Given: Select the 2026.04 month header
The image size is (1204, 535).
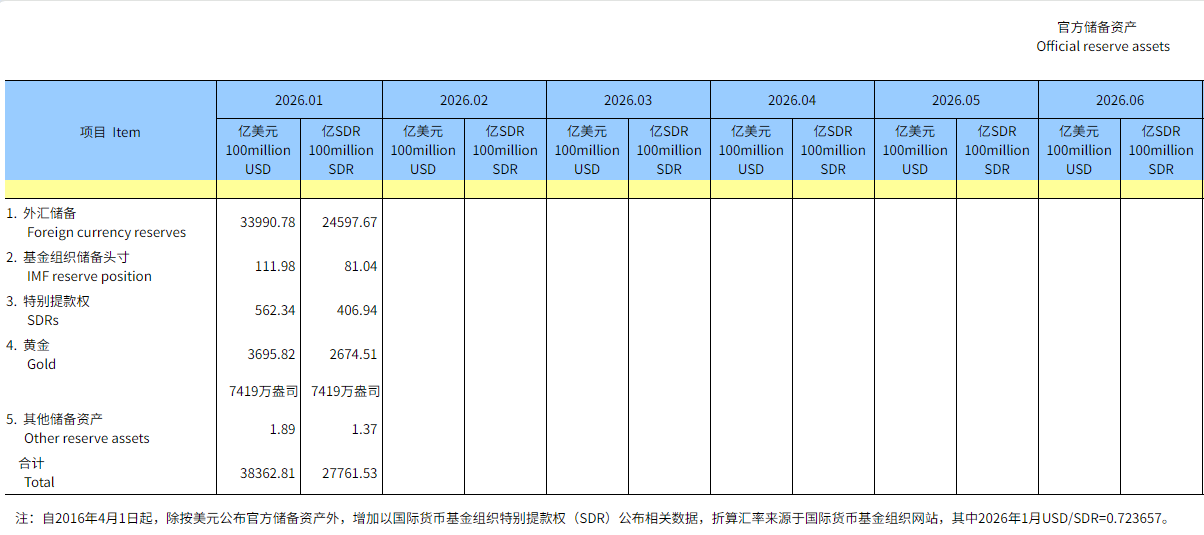Looking at the screenshot, I should [792, 100].
